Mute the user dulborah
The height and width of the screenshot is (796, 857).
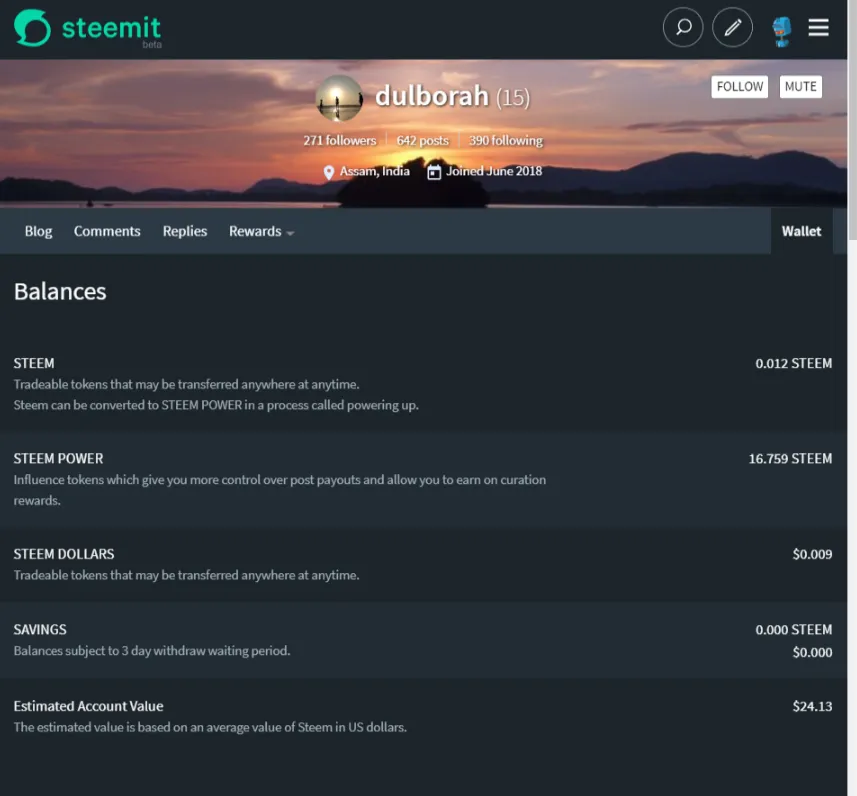(800, 87)
